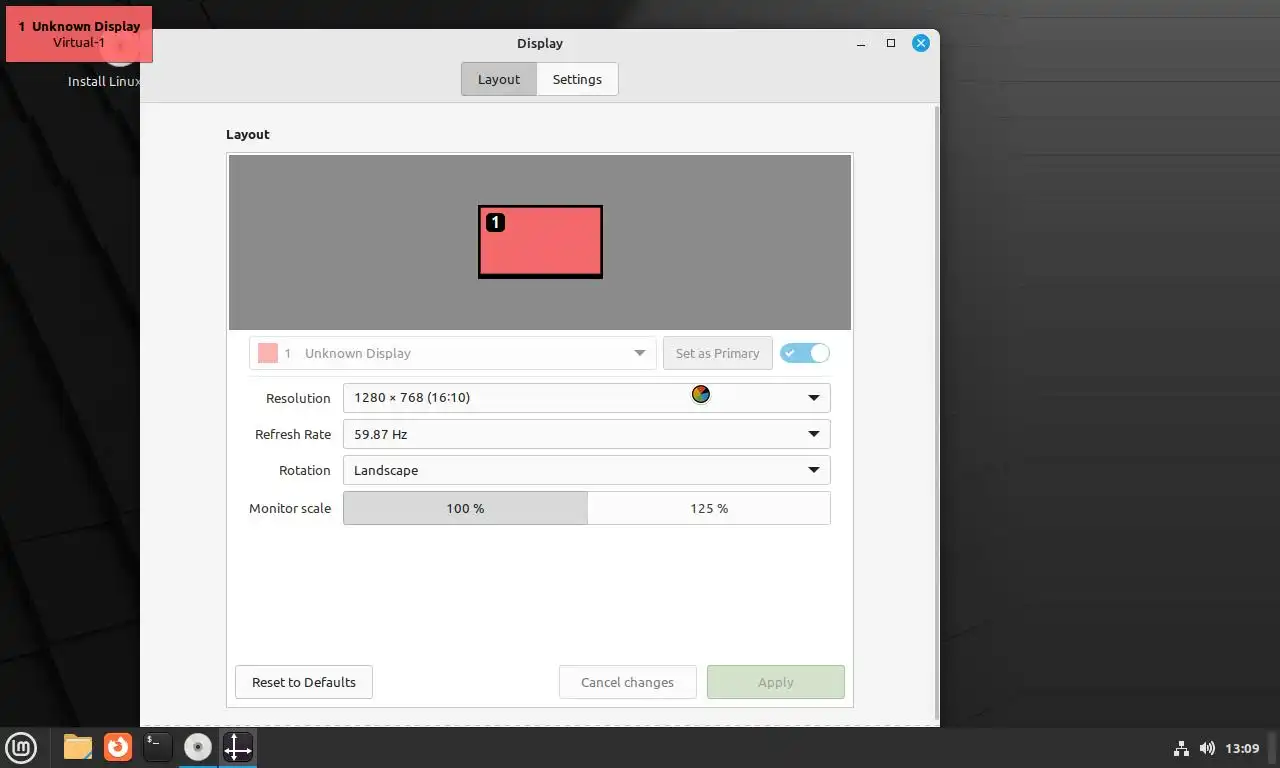Open the Linux Mint start menu
Screen dimensions: 1280x768
21,747
